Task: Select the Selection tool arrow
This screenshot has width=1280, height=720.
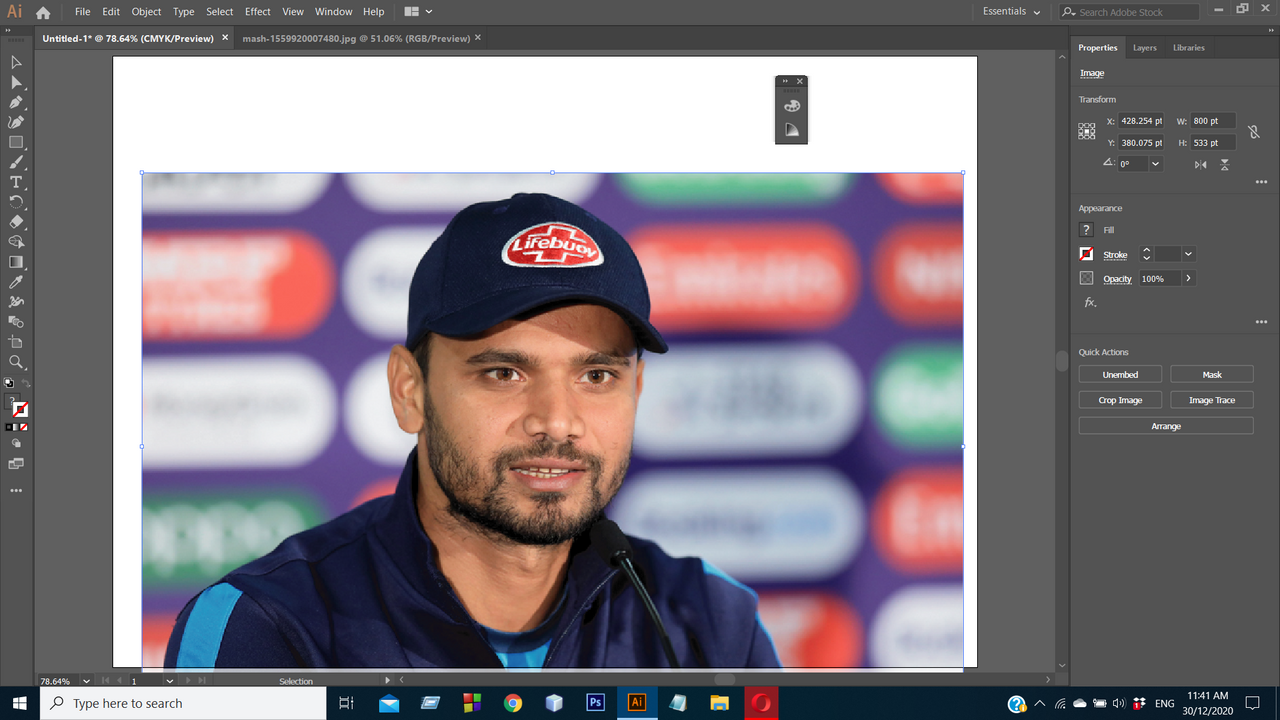Action: pos(16,62)
